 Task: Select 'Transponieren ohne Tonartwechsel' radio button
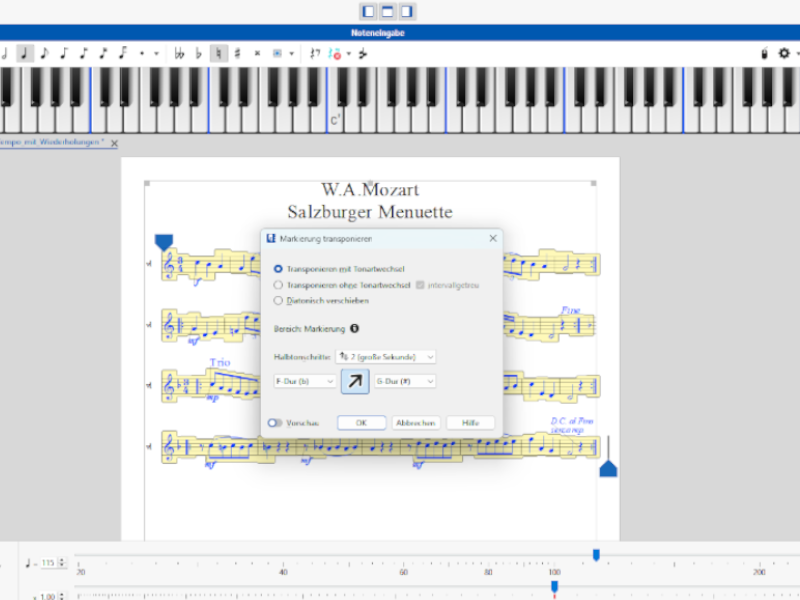[x=278, y=285]
